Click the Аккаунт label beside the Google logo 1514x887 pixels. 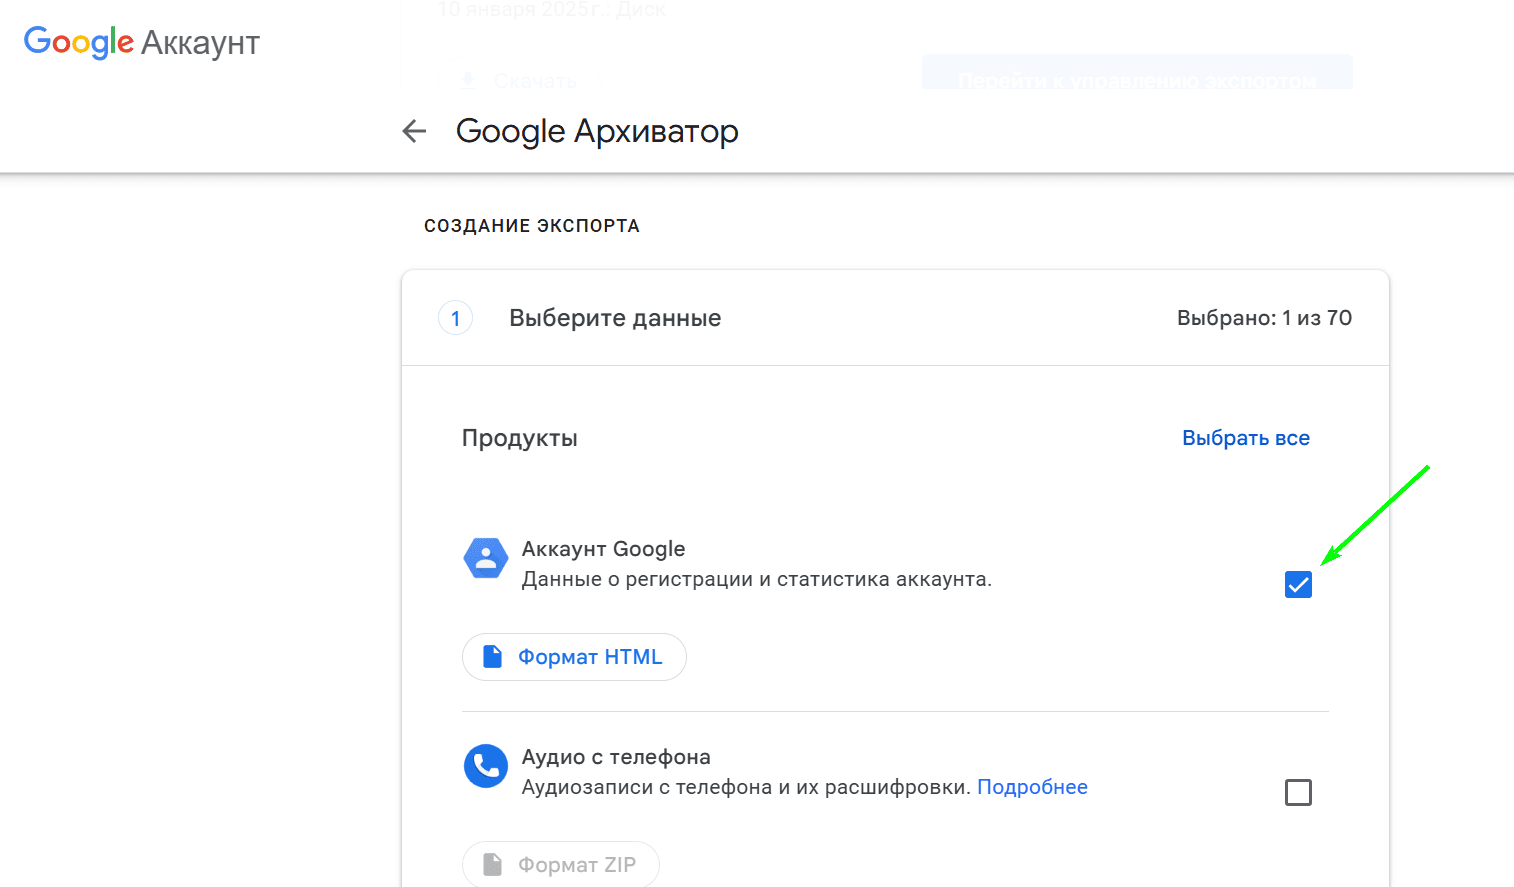point(200,43)
